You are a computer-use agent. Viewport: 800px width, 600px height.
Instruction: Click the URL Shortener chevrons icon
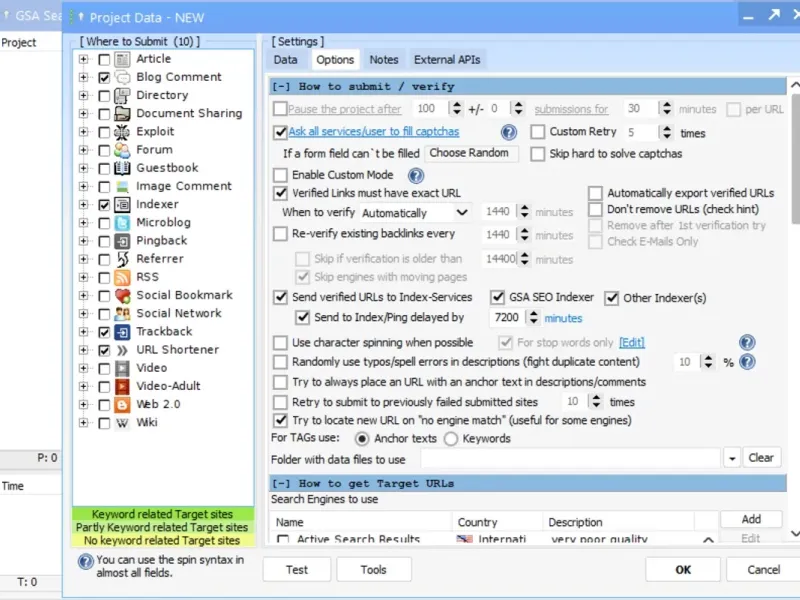click(122, 350)
